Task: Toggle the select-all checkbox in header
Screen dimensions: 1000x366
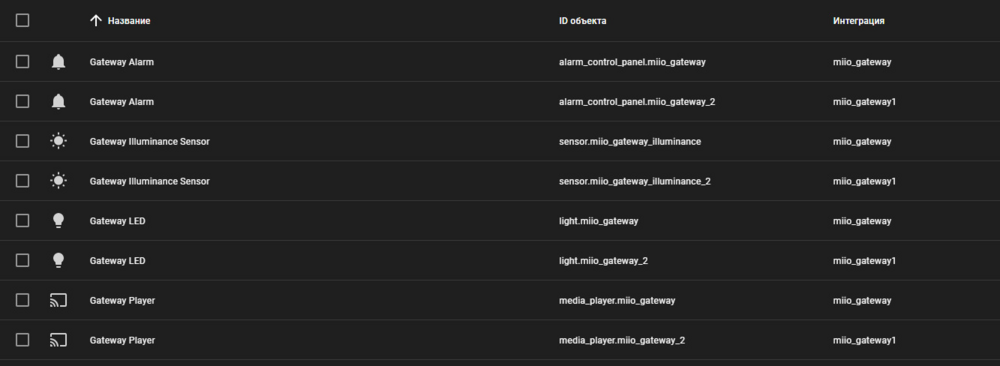Action: [x=22, y=20]
